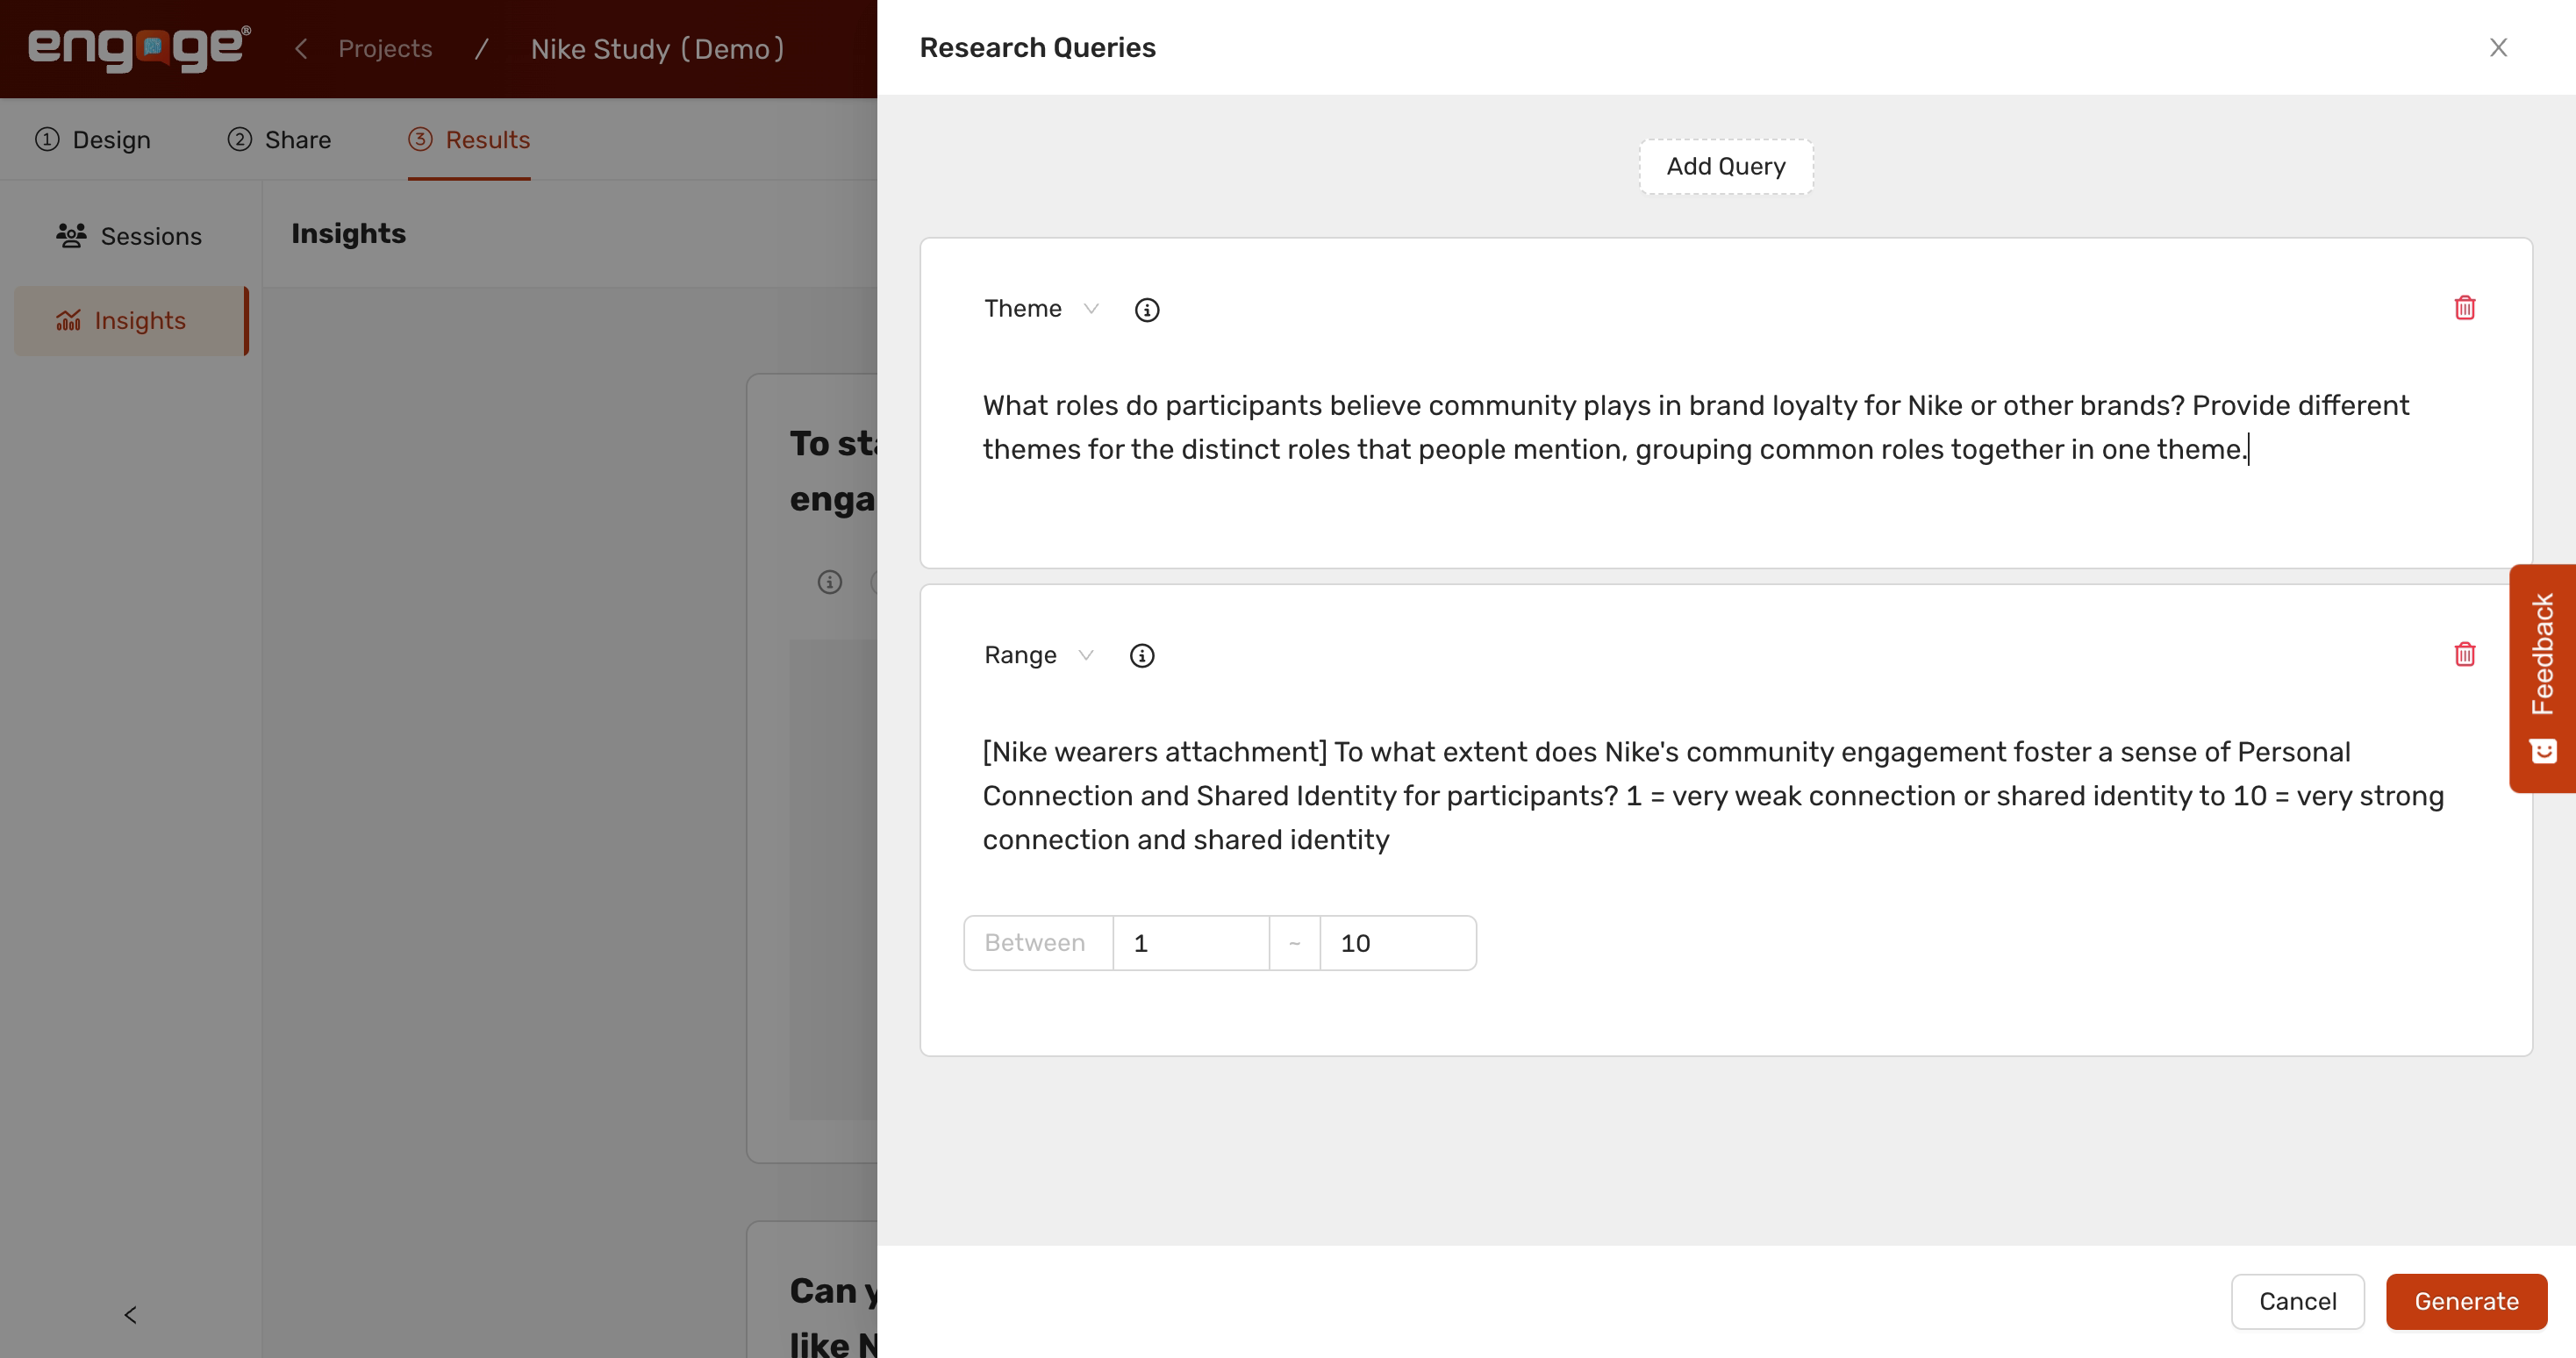Select Insights in the sidebar
Image resolution: width=2576 pixels, height=1358 pixels.
tap(130, 321)
